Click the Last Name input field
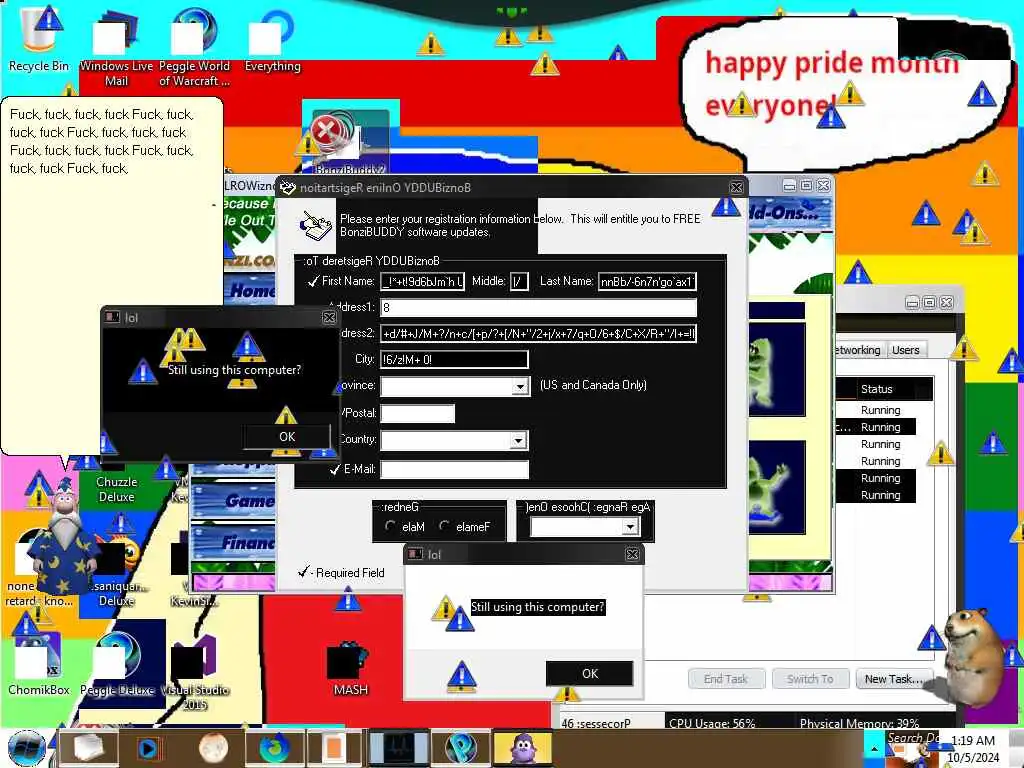Viewport: 1024px width, 768px height. point(647,281)
